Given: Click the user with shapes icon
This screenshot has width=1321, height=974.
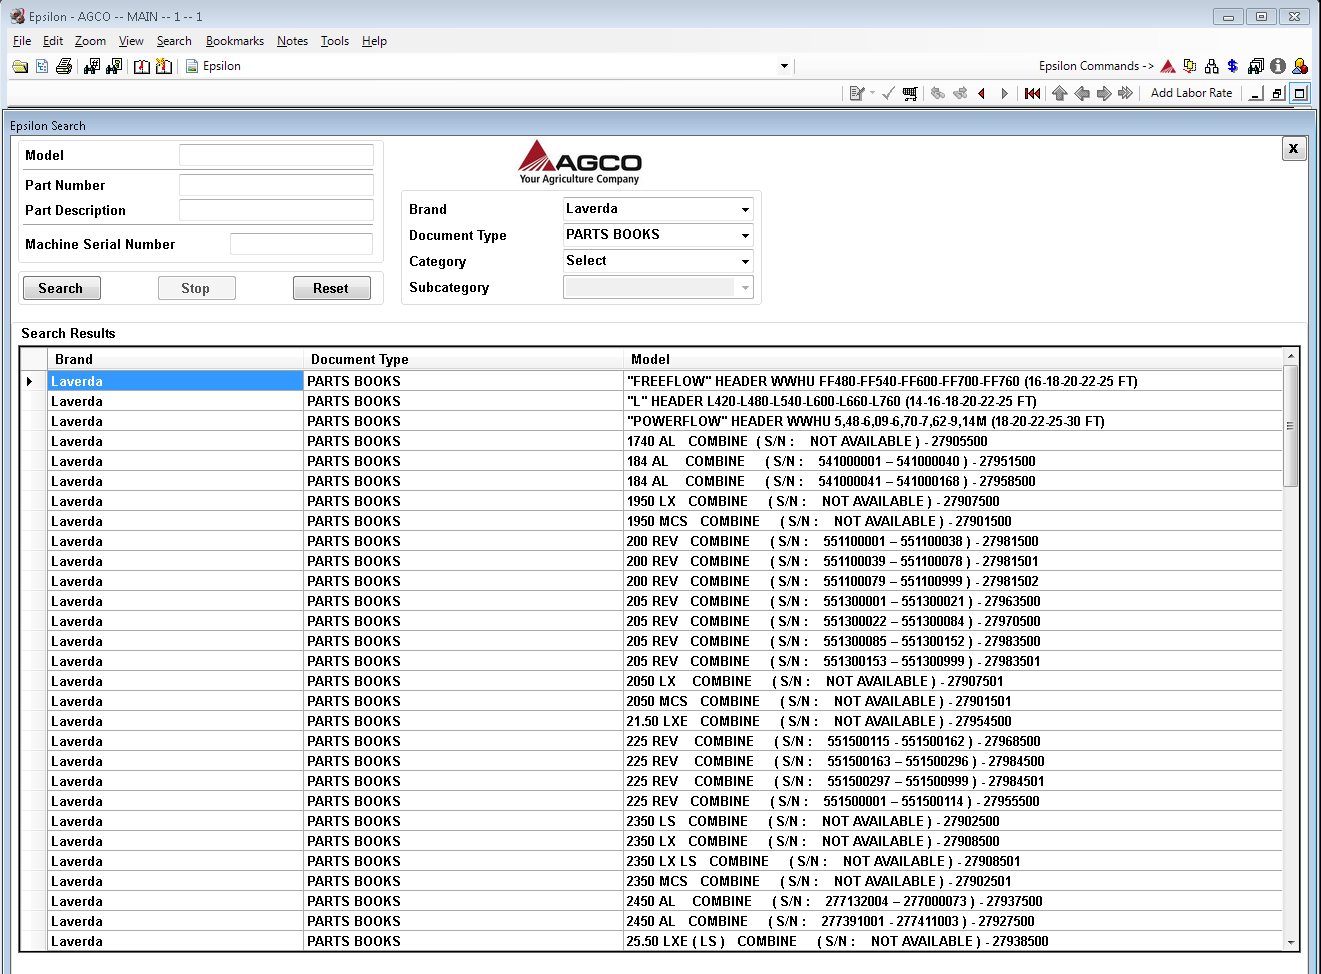Looking at the screenshot, I should [1300, 66].
